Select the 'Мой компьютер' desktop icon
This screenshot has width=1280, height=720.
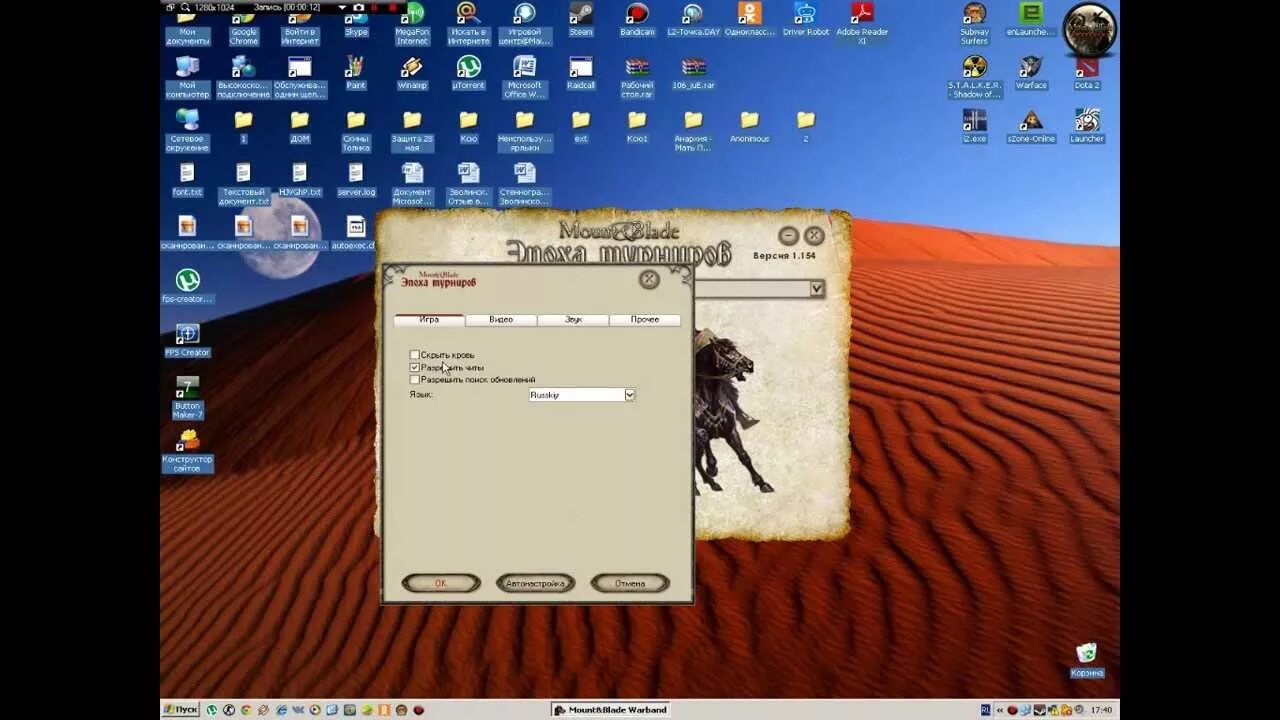click(187, 78)
